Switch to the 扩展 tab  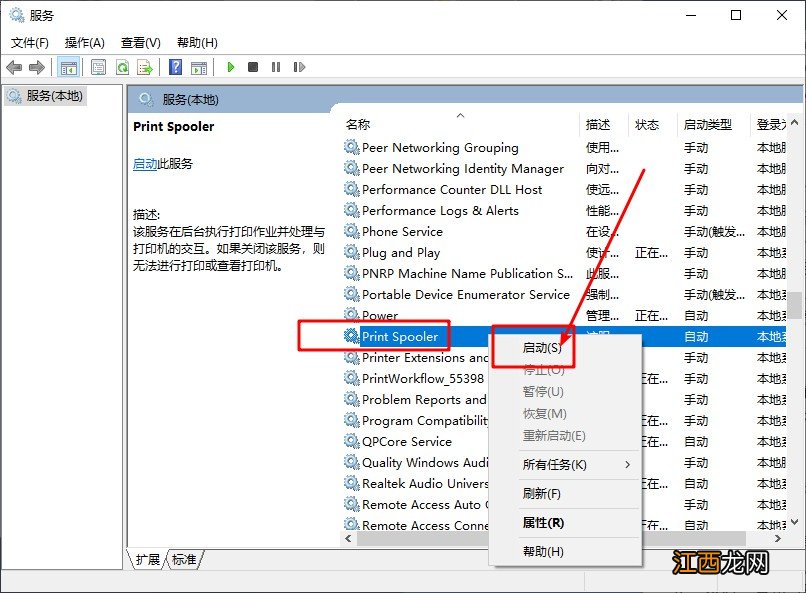pos(148,561)
